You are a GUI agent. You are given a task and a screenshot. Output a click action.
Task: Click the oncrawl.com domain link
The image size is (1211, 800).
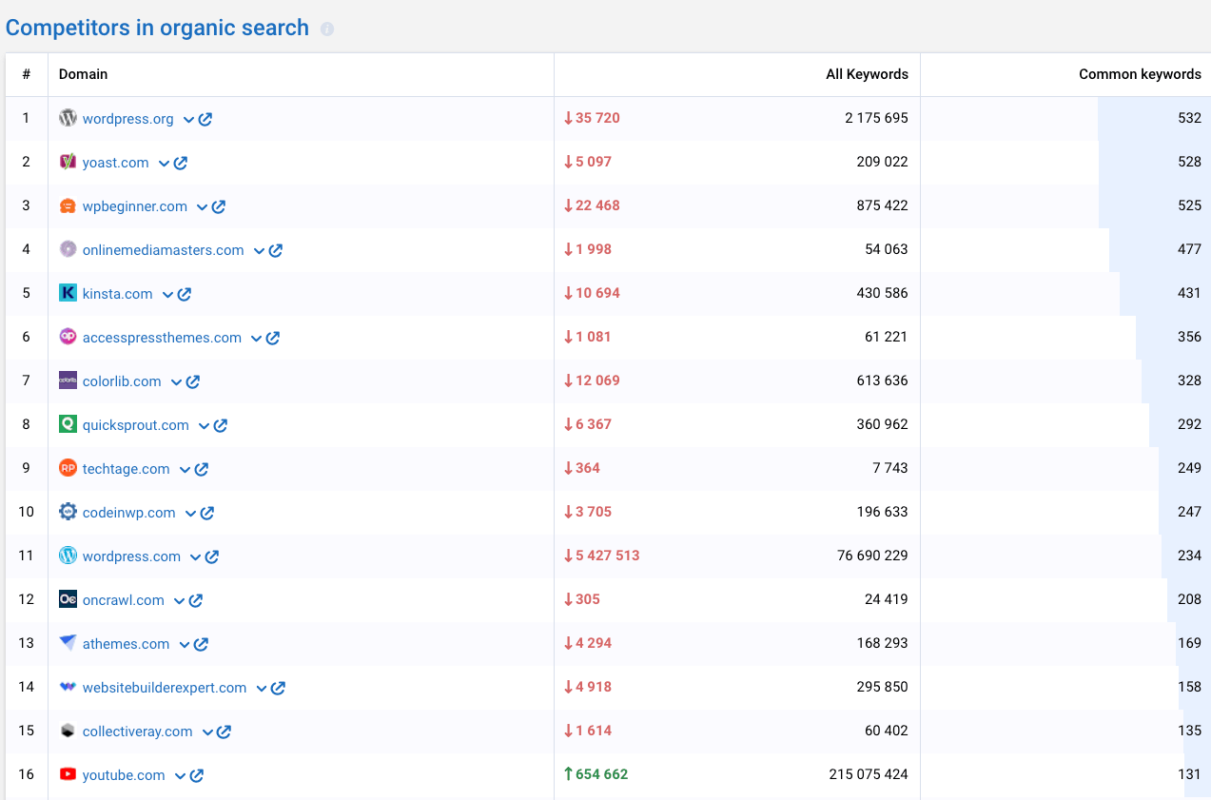[123, 600]
